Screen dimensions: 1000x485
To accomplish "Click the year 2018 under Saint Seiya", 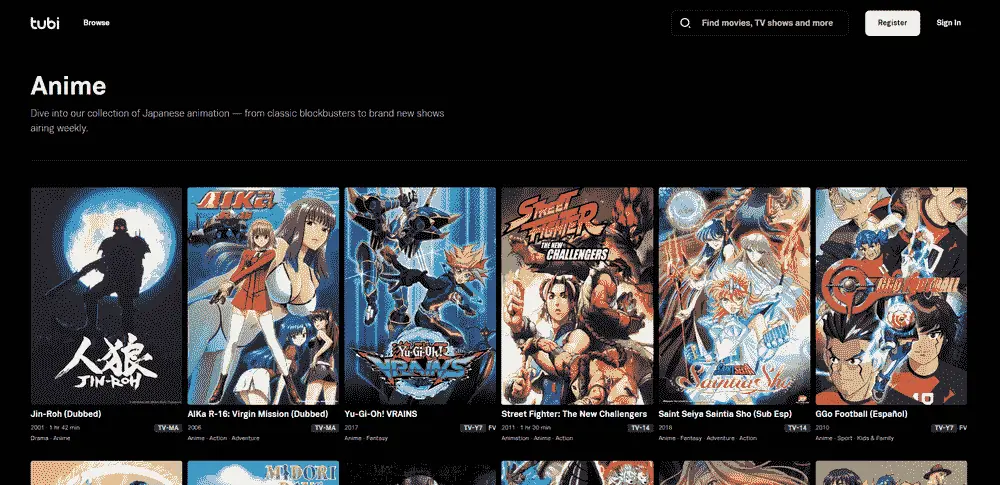I will pos(665,428).
